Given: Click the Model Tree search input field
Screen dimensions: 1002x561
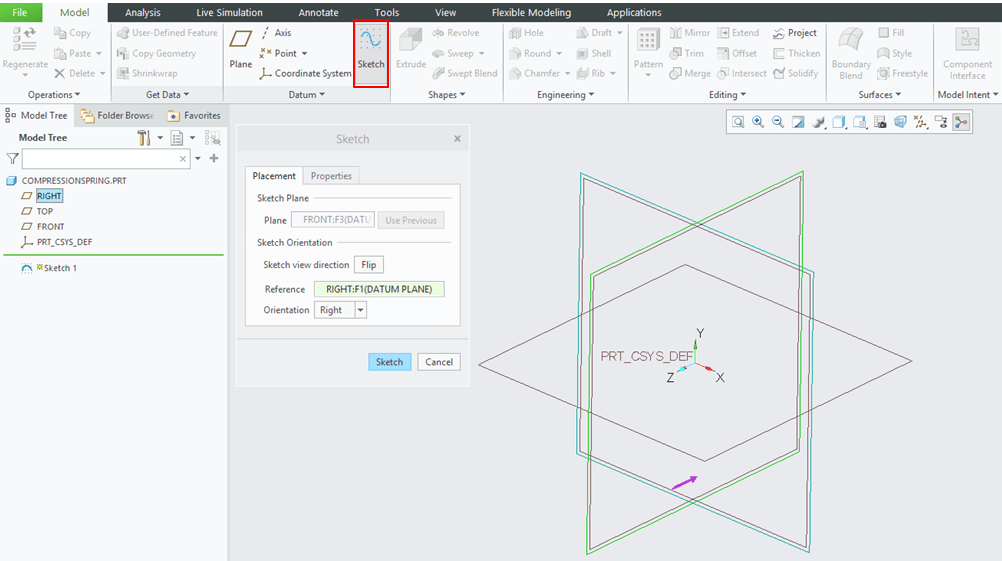Looking at the screenshot, I should [100, 159].
